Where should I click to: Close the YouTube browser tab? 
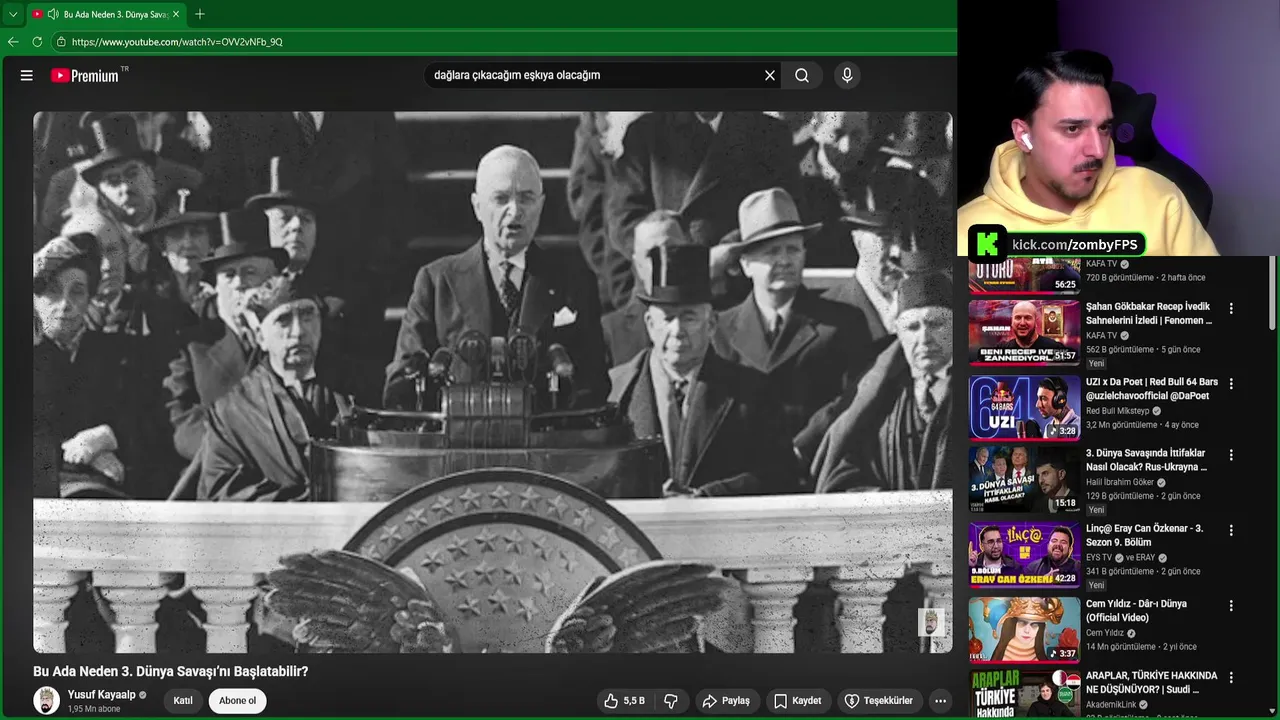[176, 14]
